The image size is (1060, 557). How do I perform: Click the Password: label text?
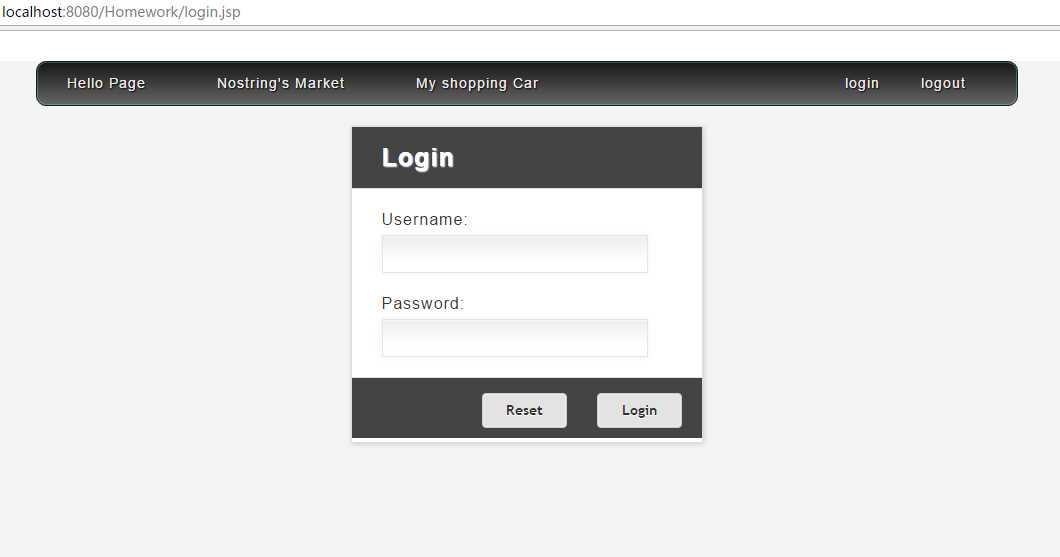[423, 304]
